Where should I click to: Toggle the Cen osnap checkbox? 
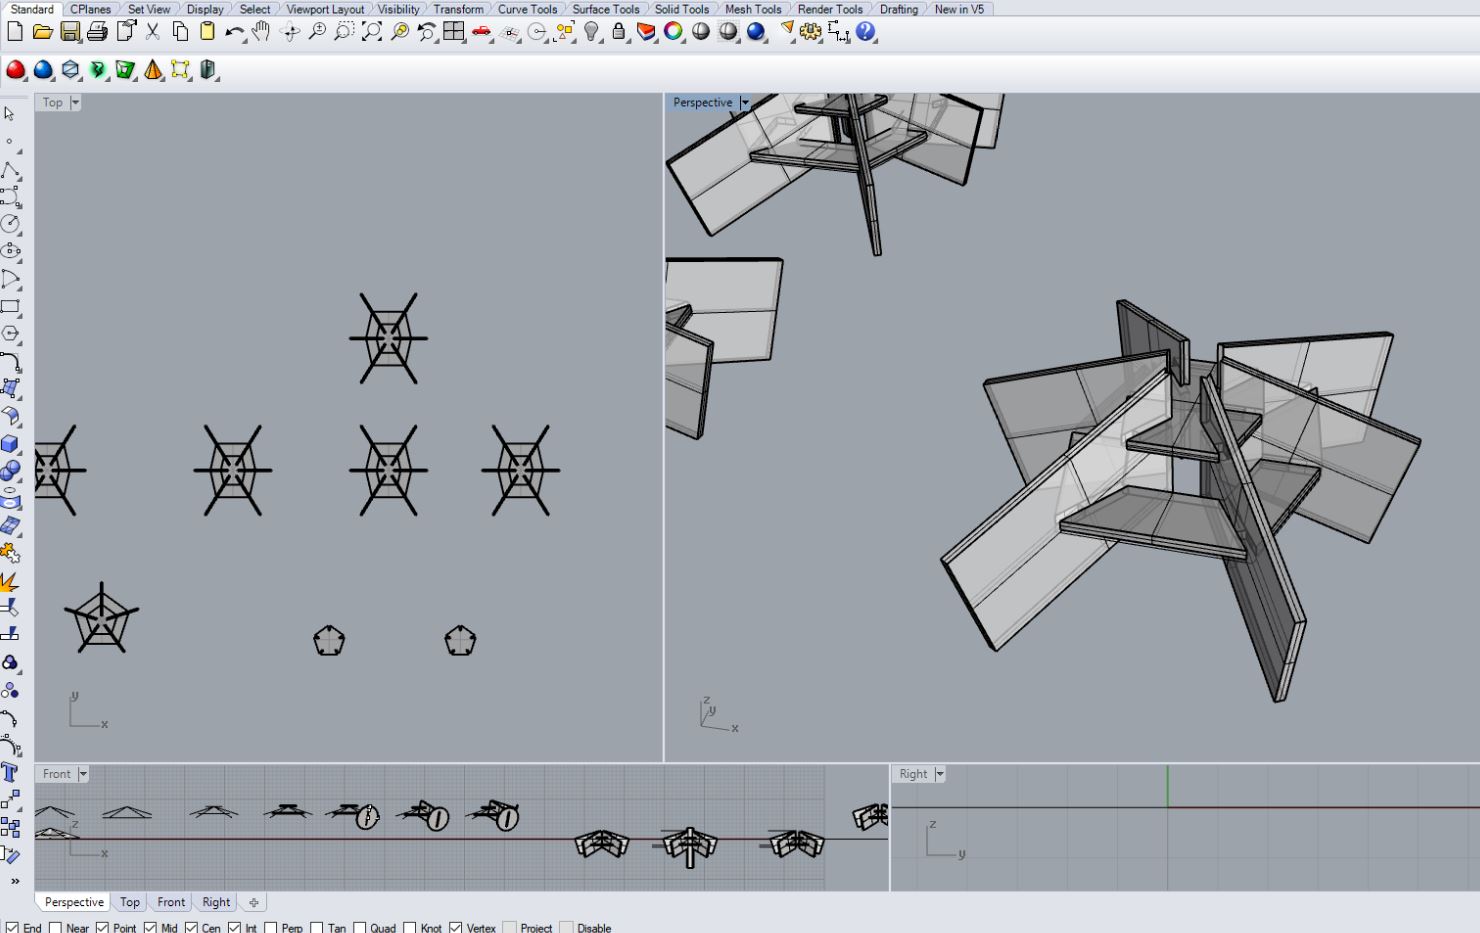tap(191, 928)
